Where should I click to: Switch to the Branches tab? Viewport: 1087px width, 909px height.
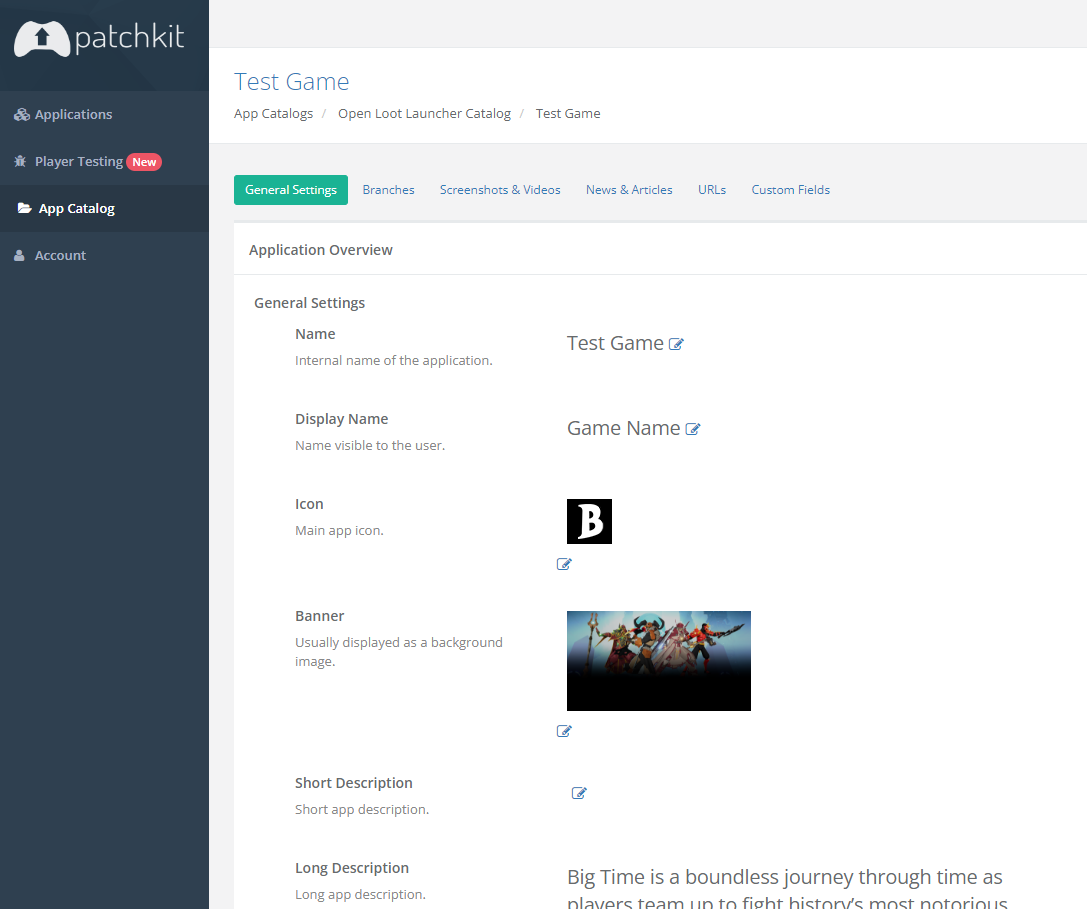click(388, 190)
